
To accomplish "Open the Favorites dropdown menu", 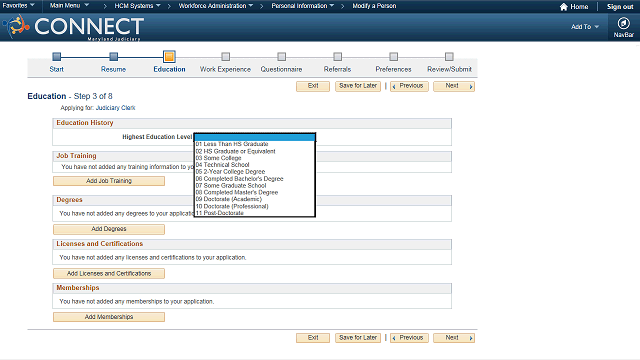I will [18, 6].
